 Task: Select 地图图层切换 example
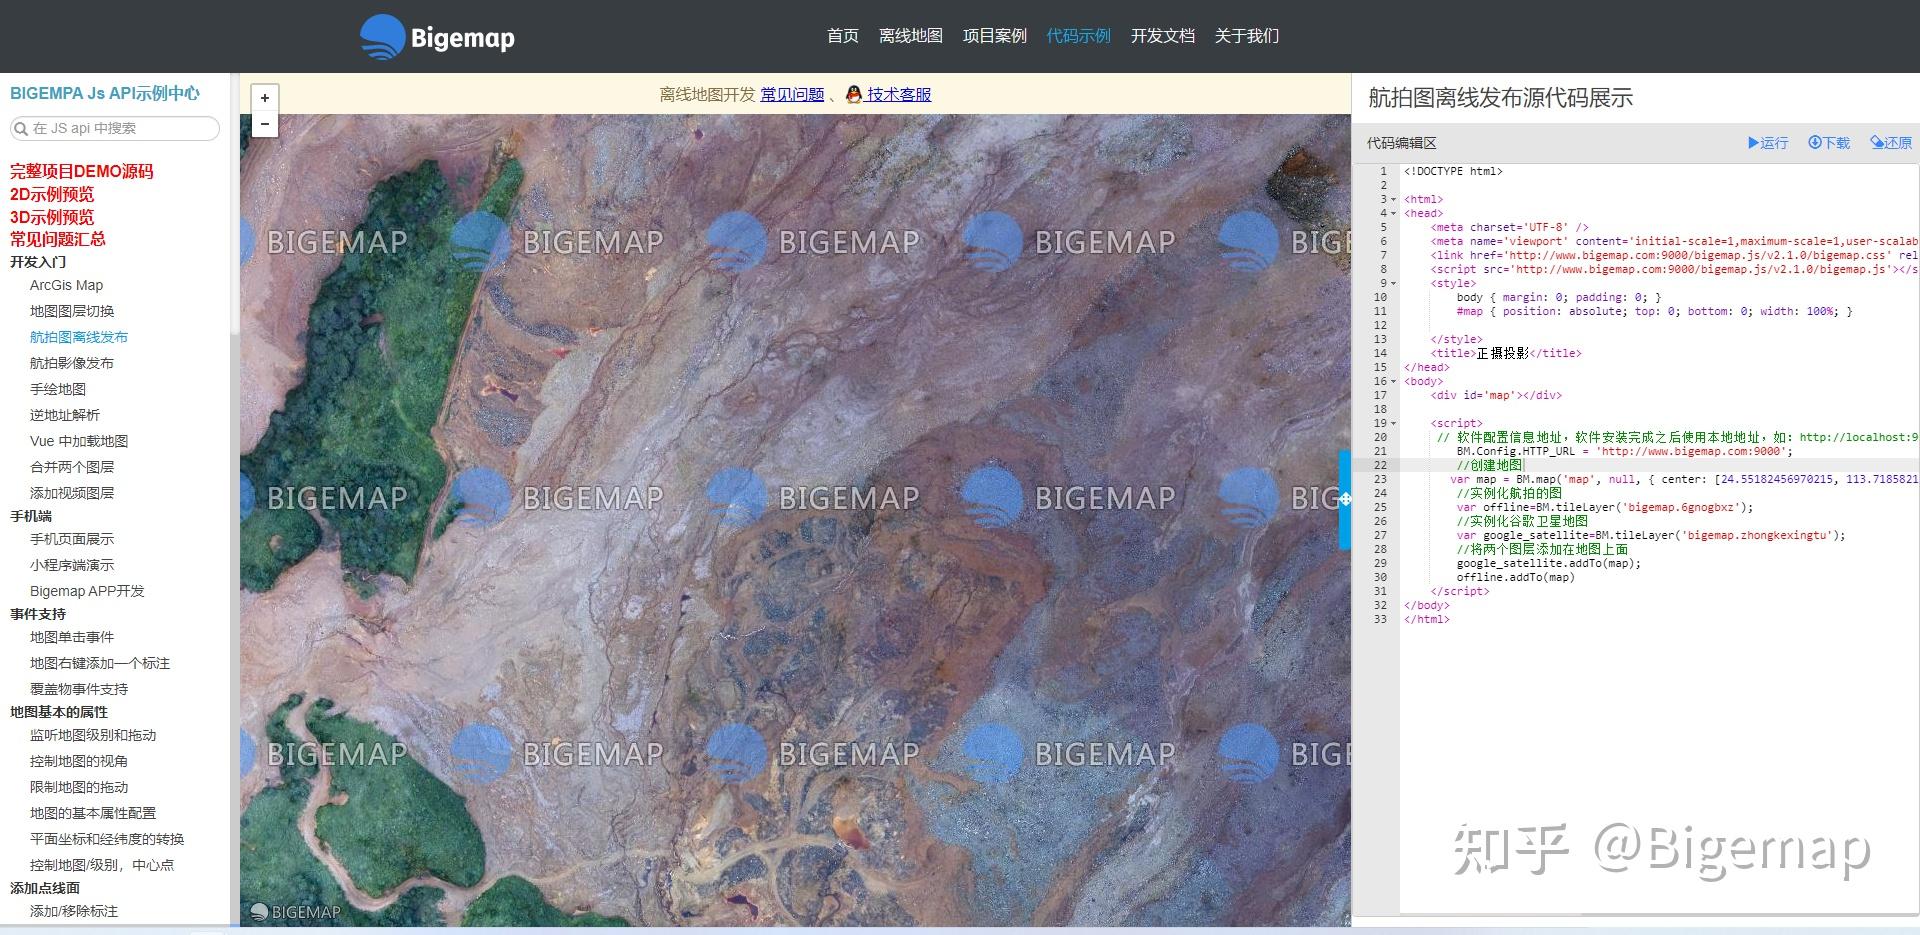(72, 311)
